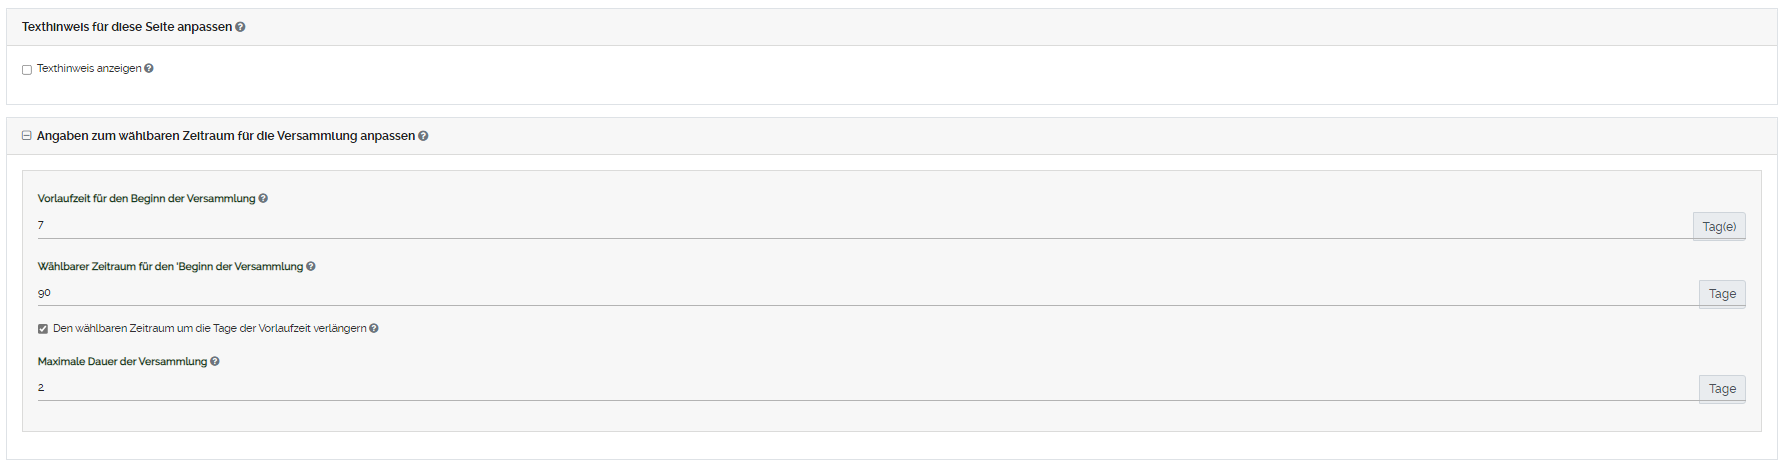
Task: Open help tooltip next to 'Texthinweis anzeigen'
Action: pos(149,69)
